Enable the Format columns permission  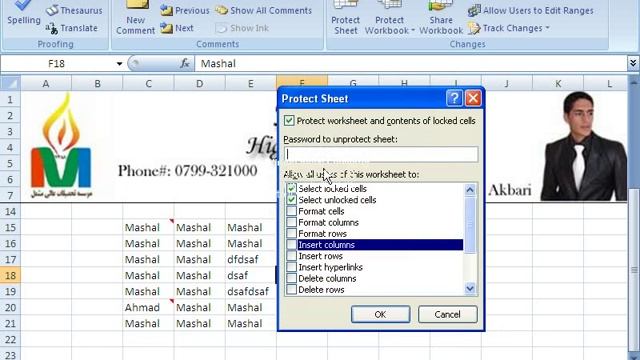tap(291, 222)
